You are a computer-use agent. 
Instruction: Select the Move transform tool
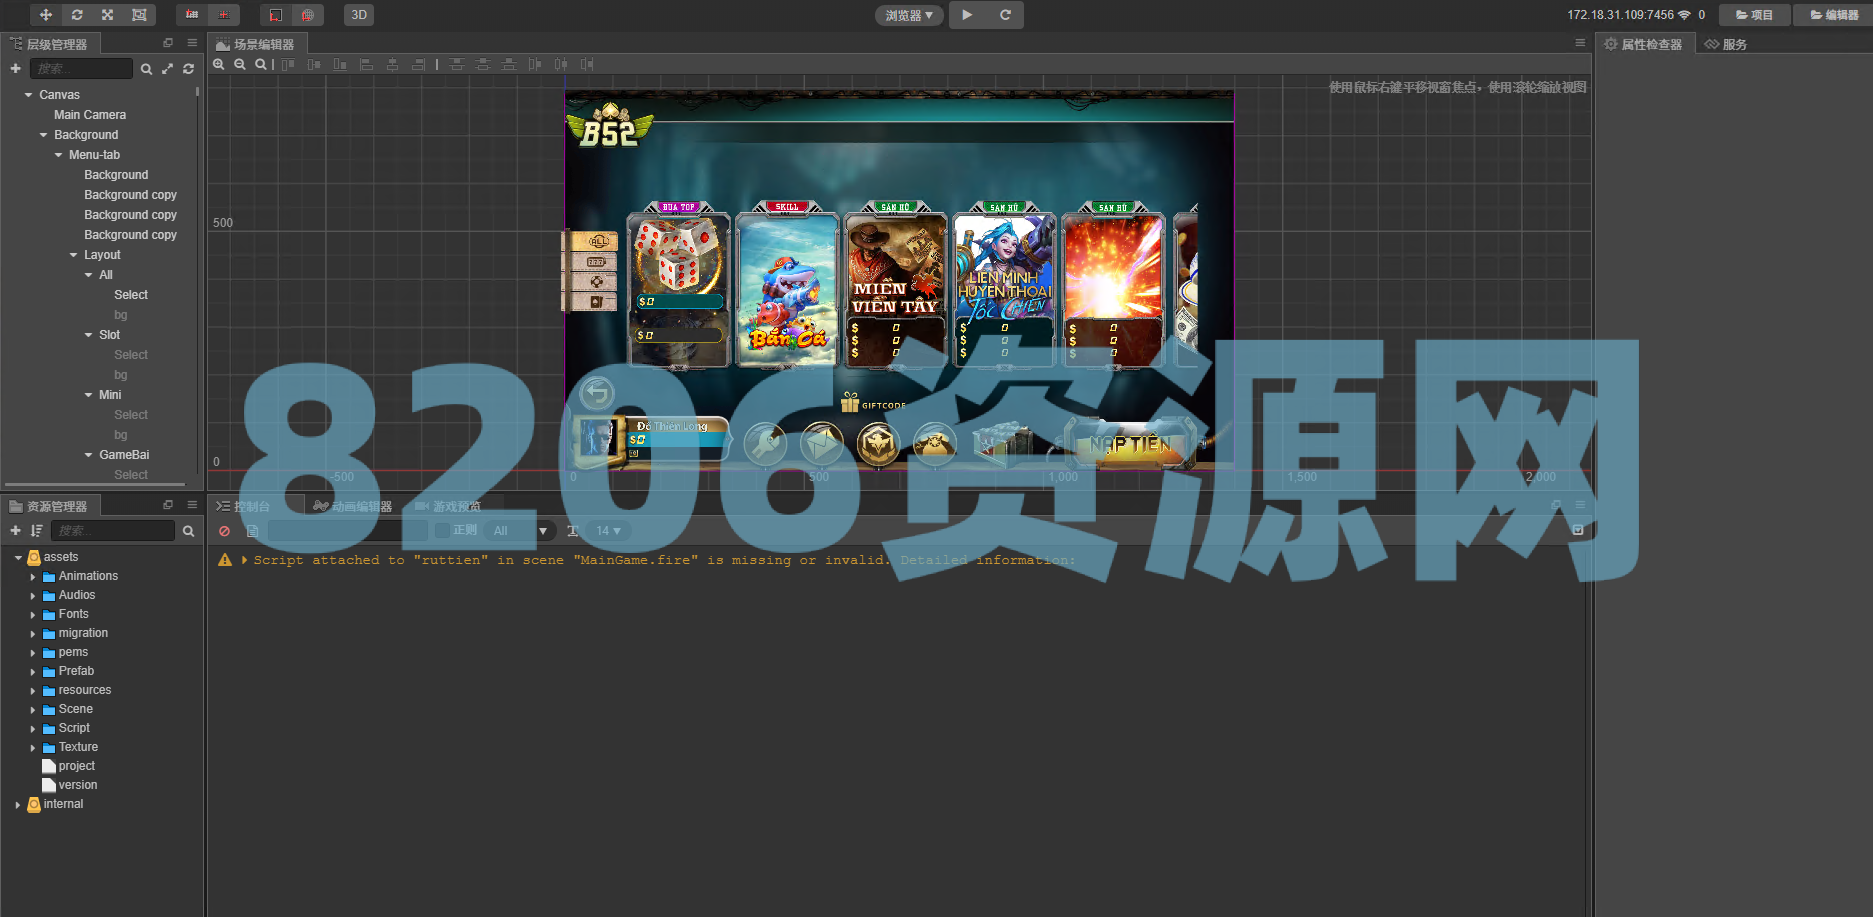click(x=46, y=15)
